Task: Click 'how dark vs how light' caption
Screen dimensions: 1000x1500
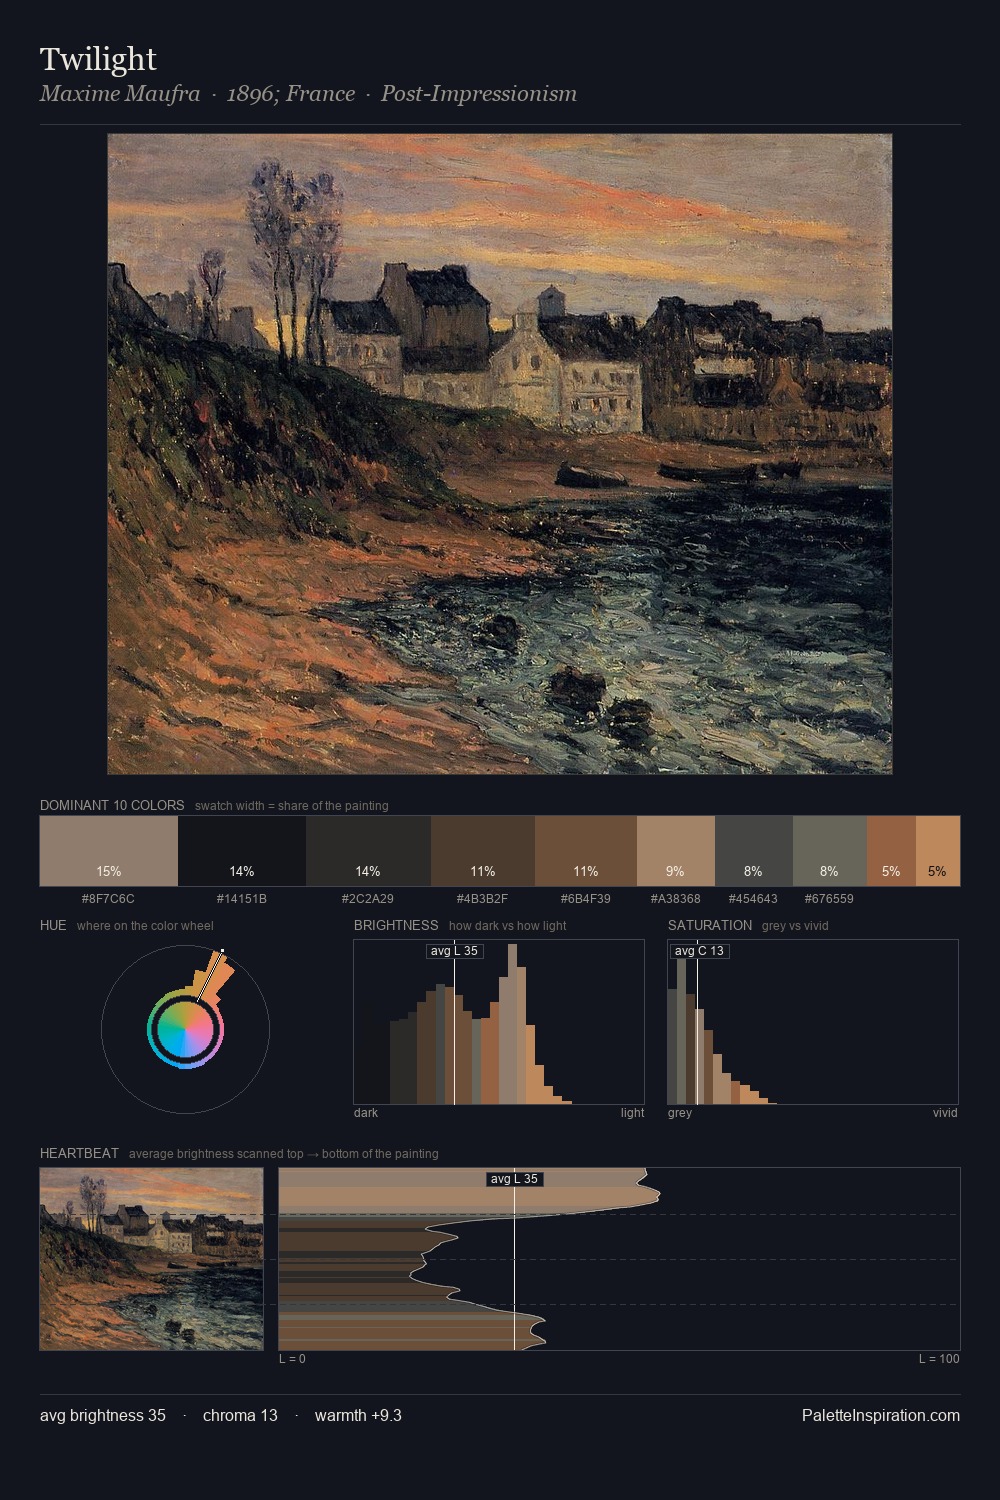Action: click(x=508, y=926)
